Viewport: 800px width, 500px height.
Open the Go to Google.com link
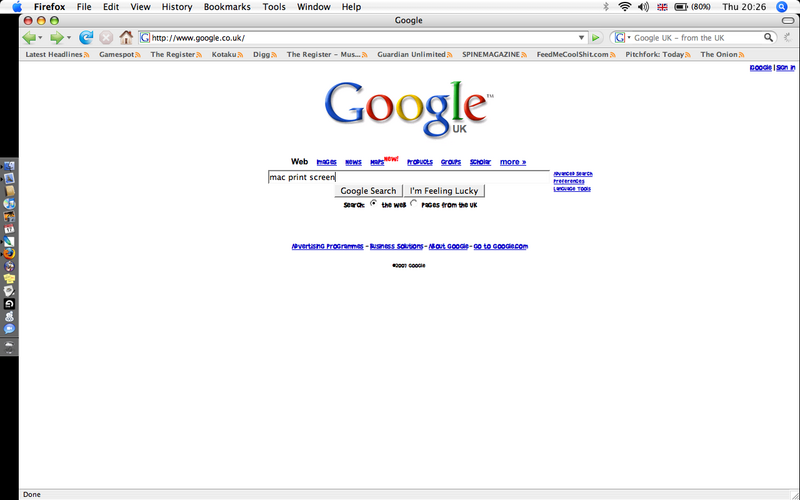501,246
